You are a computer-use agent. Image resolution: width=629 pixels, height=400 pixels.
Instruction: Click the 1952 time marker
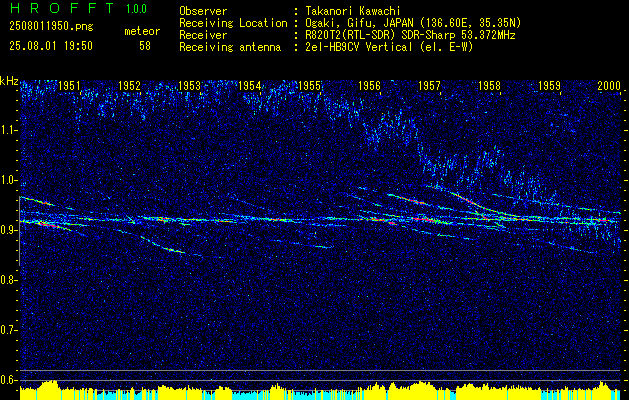[x=129, y=85]
